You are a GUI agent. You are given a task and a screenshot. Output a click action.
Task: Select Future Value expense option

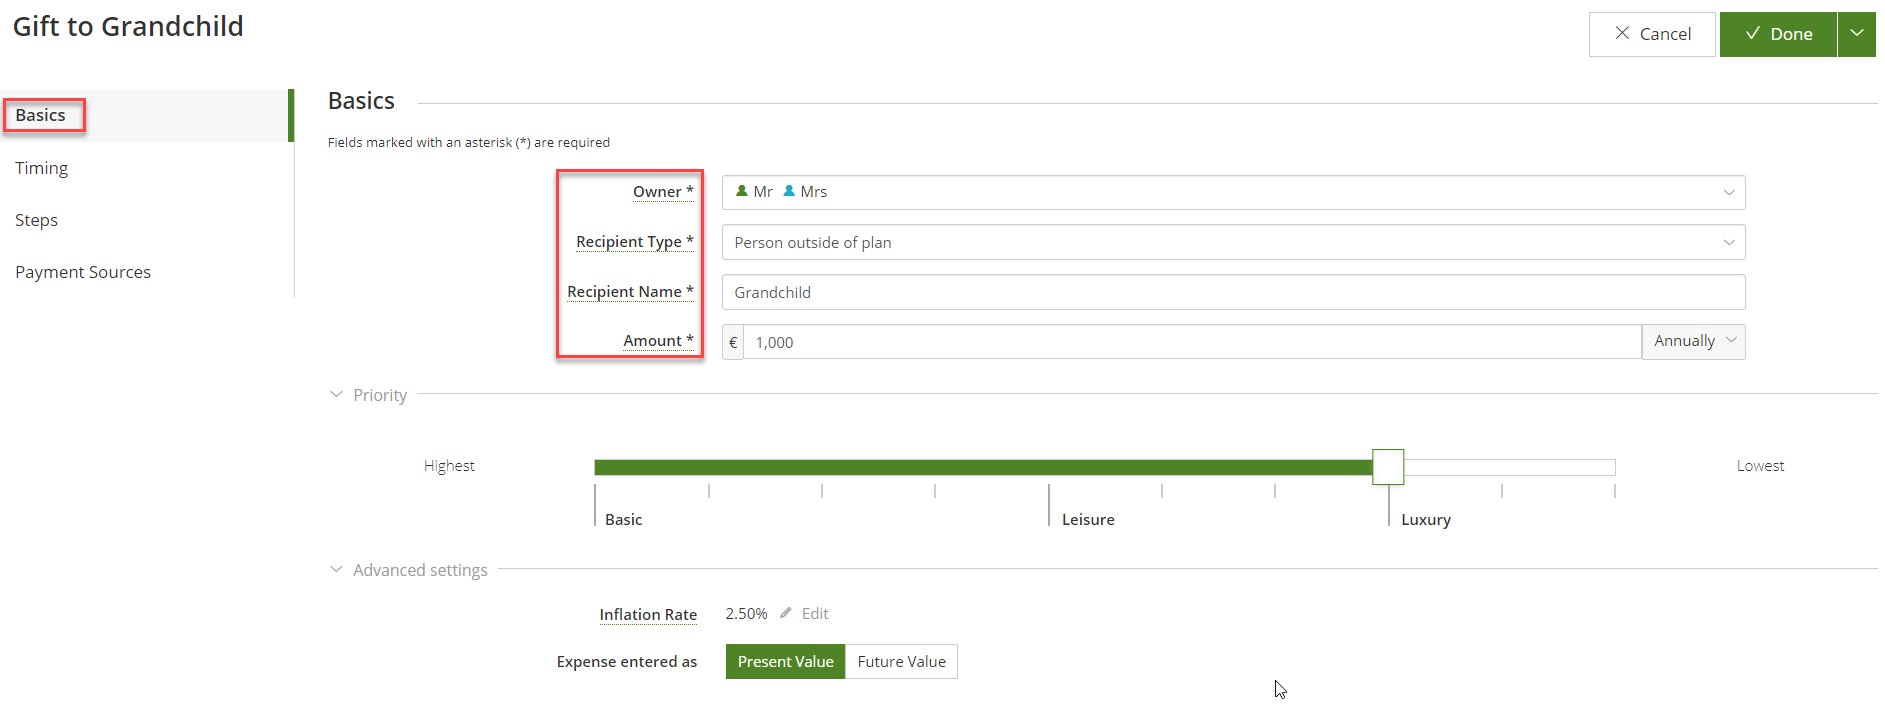coord(901,662)
